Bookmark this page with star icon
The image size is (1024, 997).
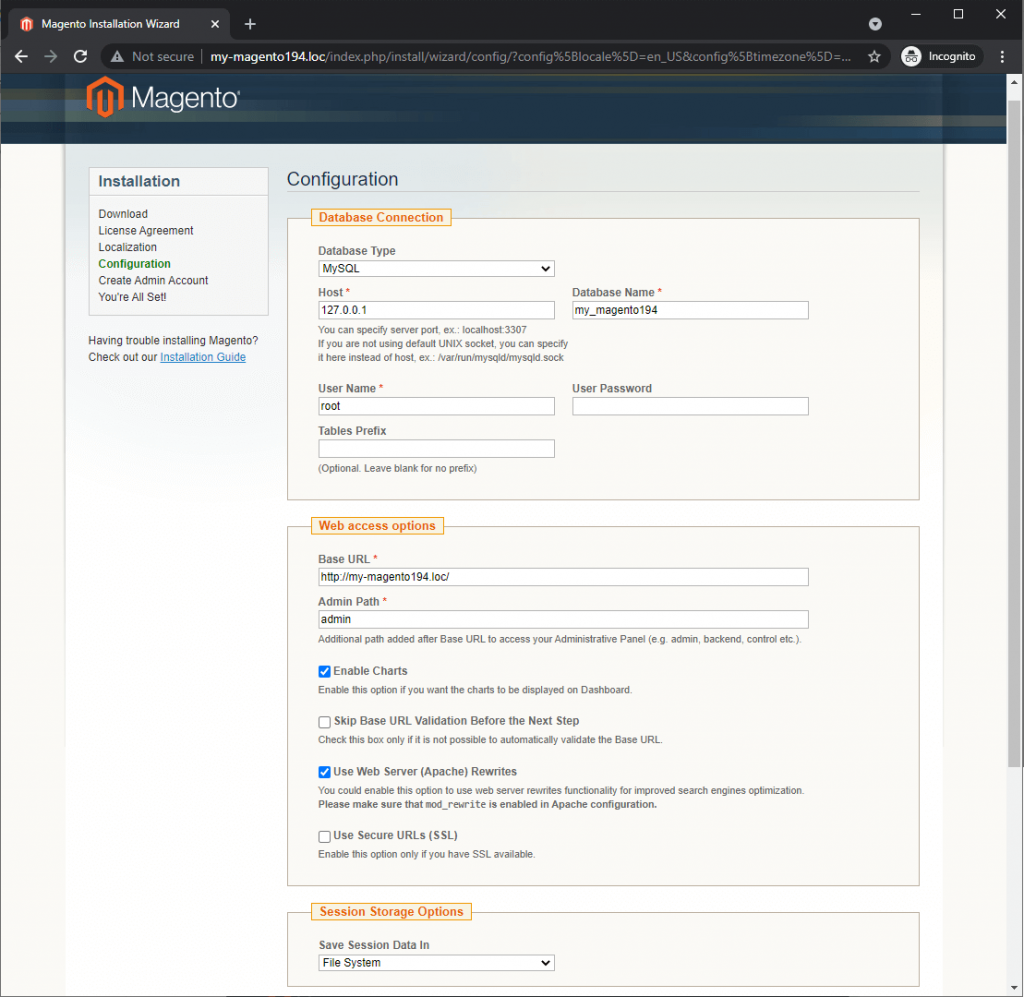[874, 57]
